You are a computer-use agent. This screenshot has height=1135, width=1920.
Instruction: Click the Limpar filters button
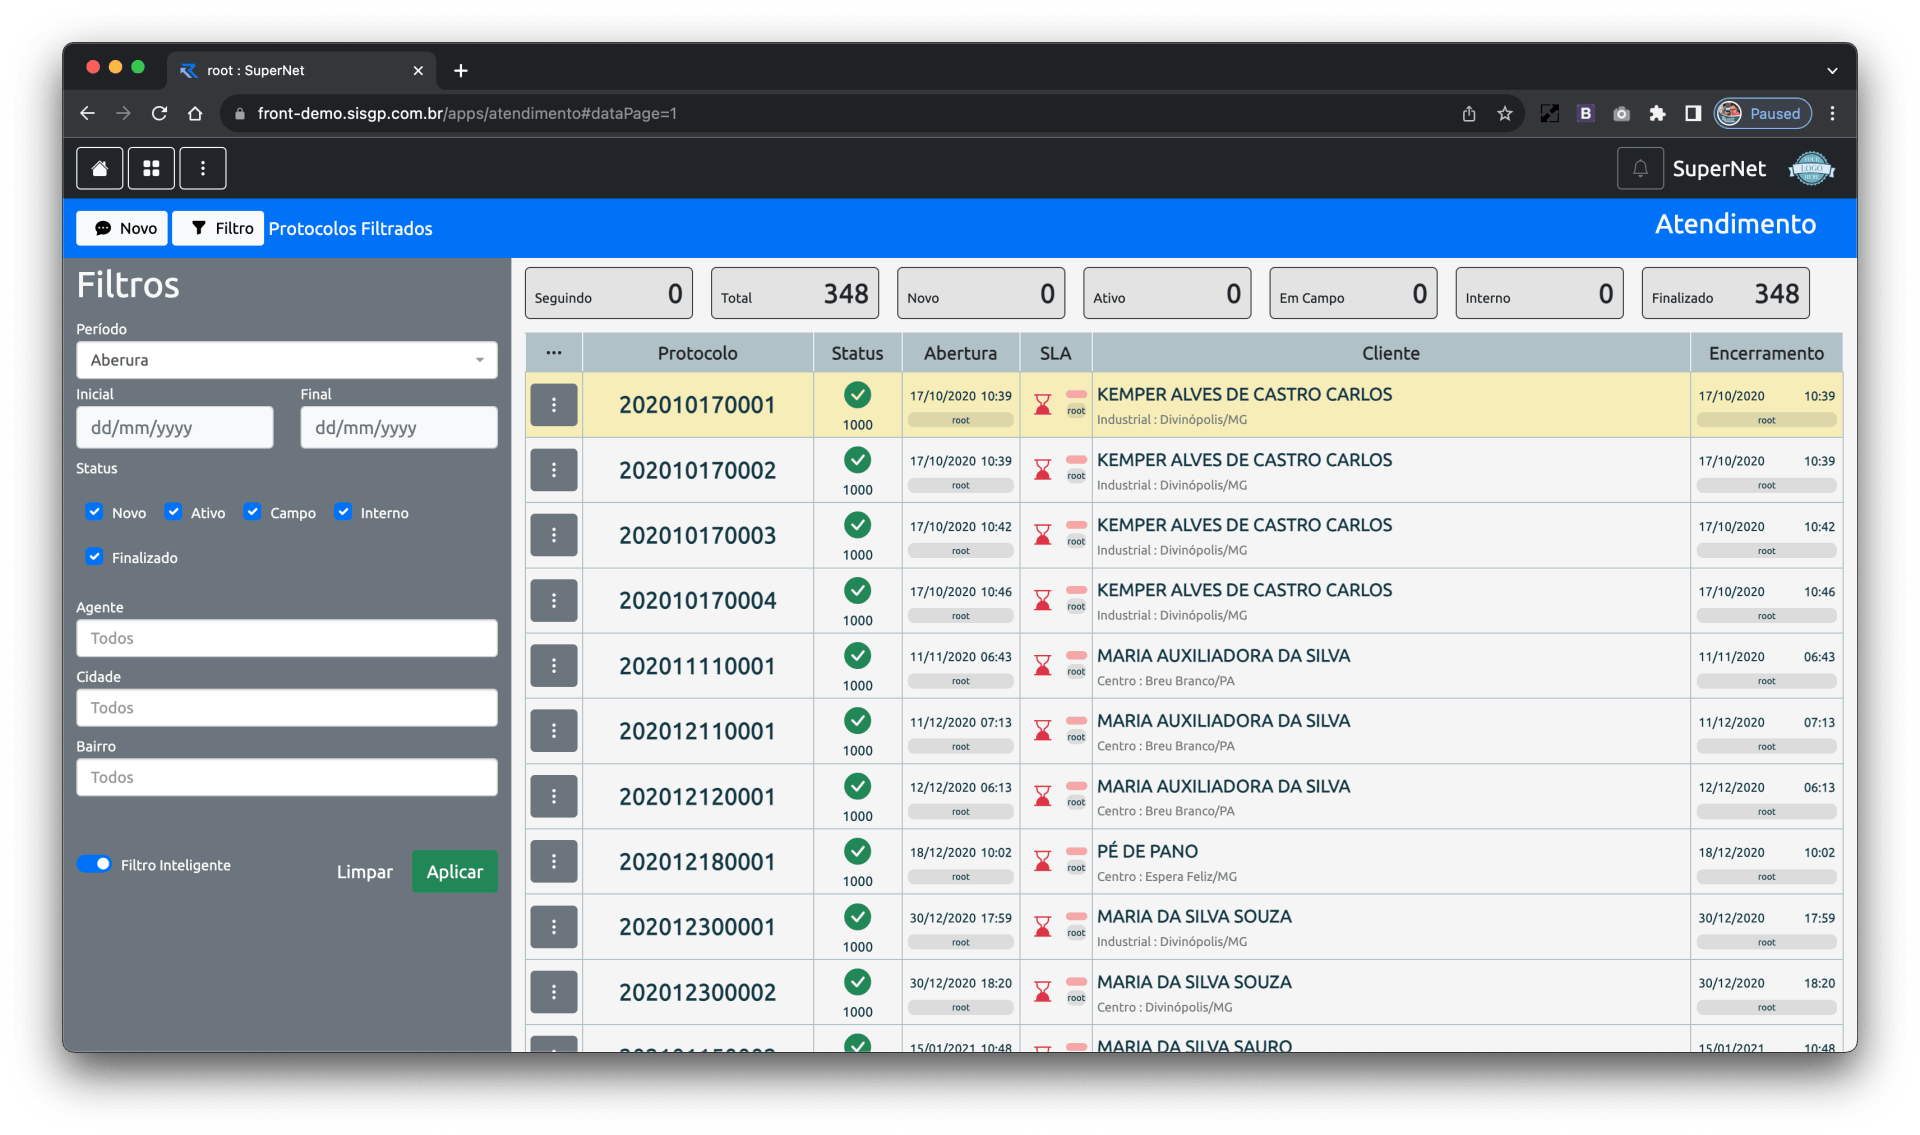pyautogui.click(x=364, y=871)
